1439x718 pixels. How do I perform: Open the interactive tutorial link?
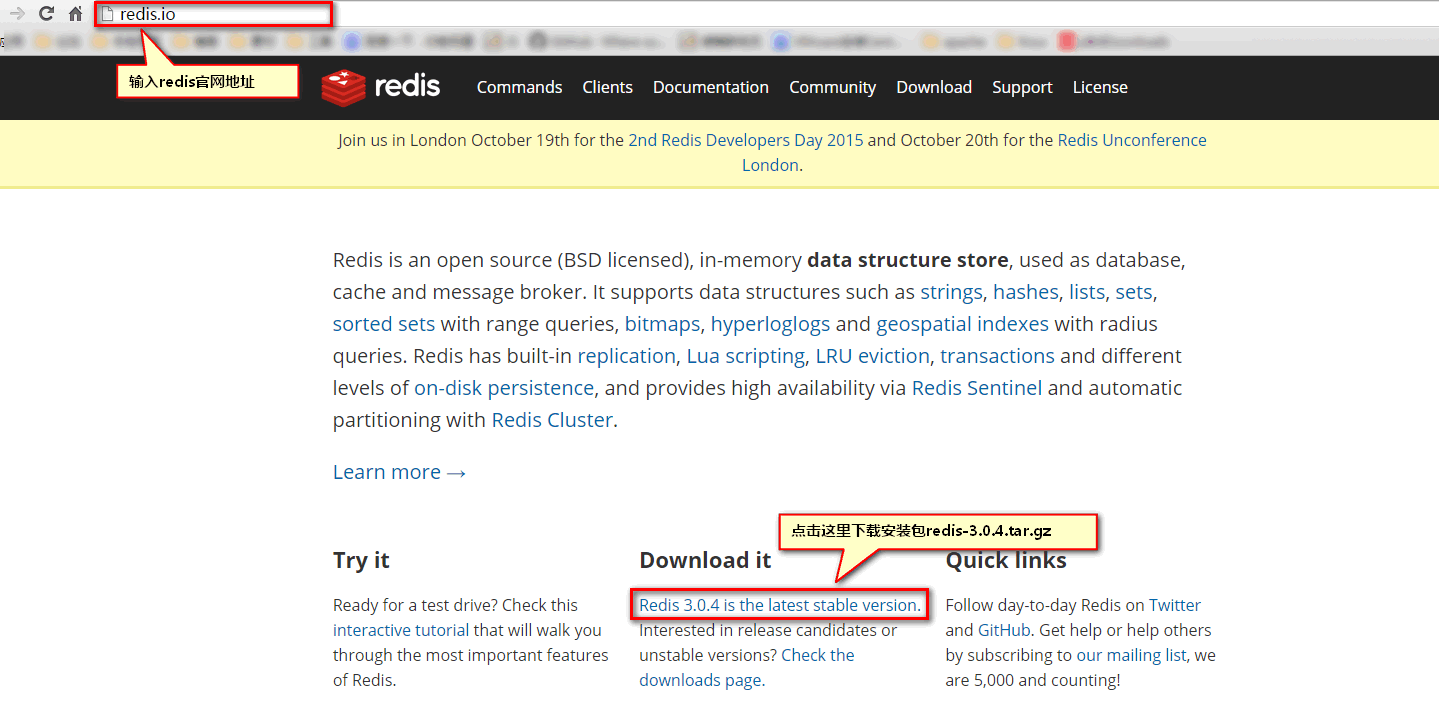point(401,630)
